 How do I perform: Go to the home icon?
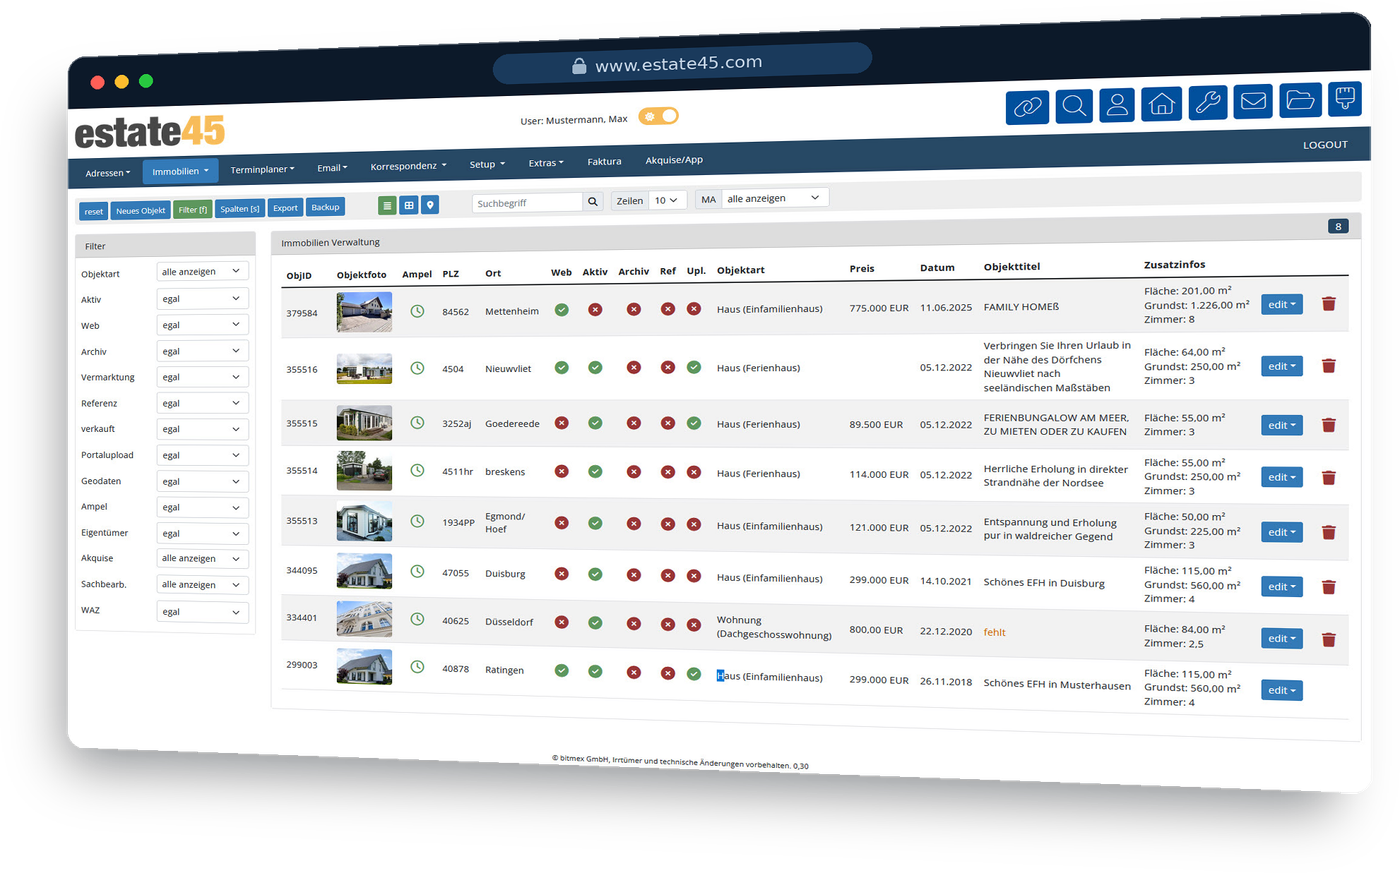pyautogui.click(x=1161, y=103)
